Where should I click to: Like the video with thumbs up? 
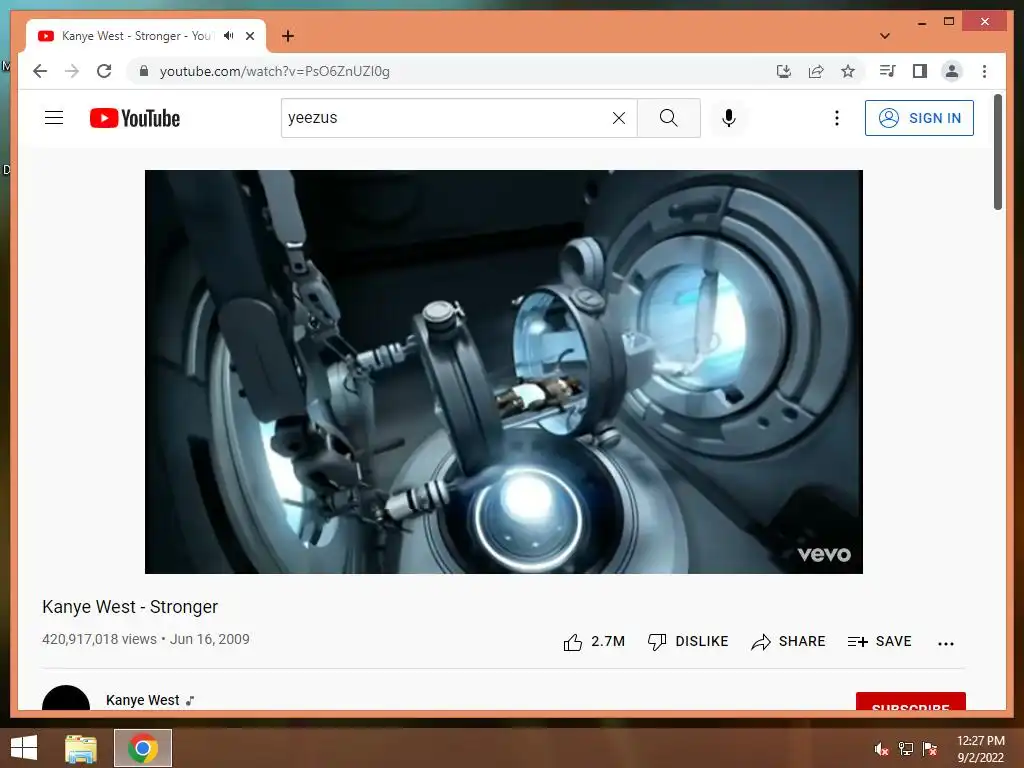[593, 642]
